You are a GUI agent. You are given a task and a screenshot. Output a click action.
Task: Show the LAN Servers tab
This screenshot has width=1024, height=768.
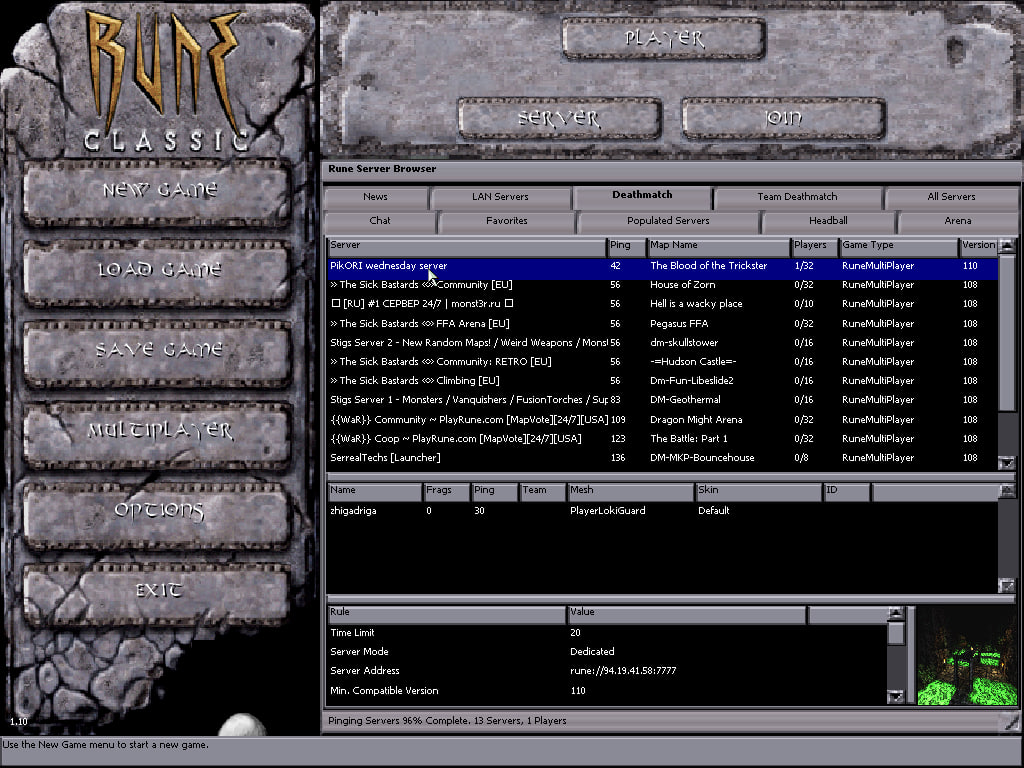pos(500,197)
